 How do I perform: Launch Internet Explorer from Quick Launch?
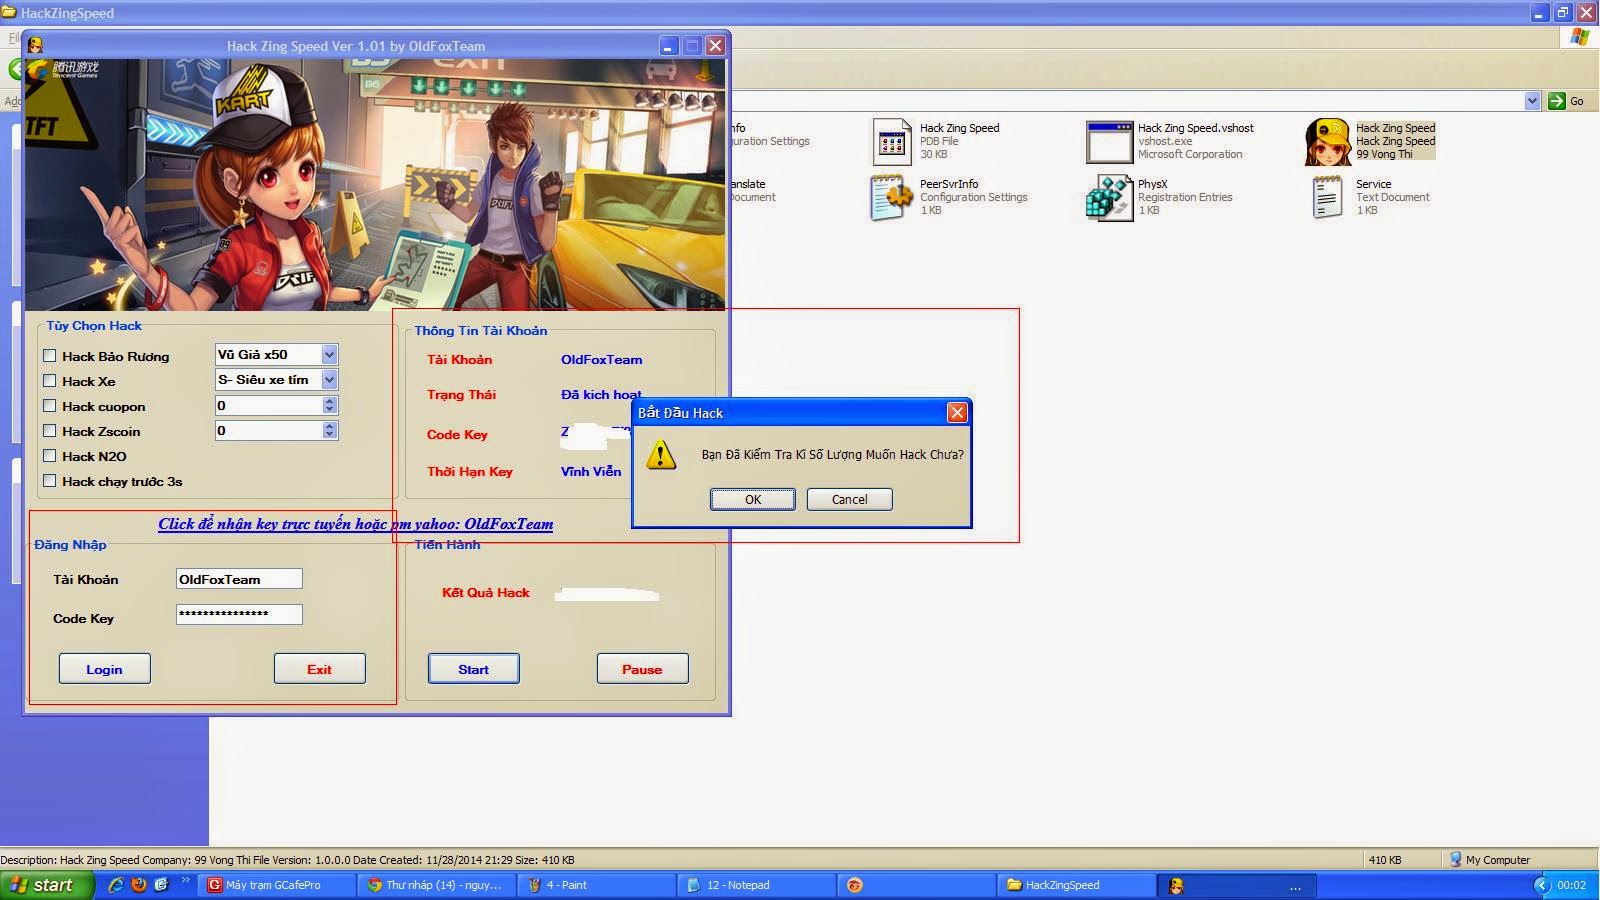[x=116, y=885]
